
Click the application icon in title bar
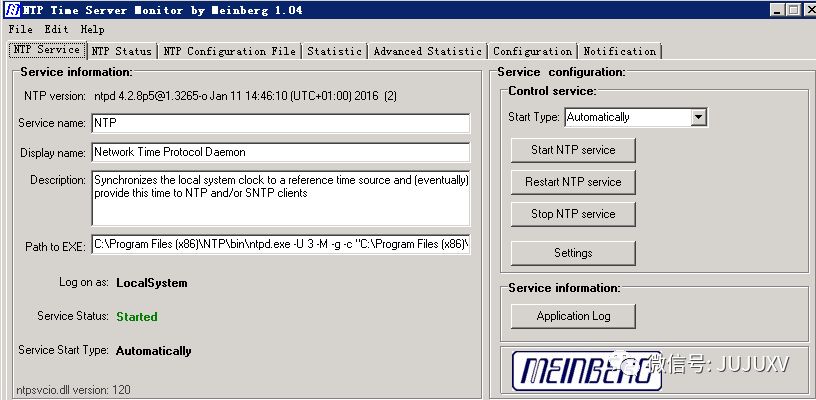point(12,10)
